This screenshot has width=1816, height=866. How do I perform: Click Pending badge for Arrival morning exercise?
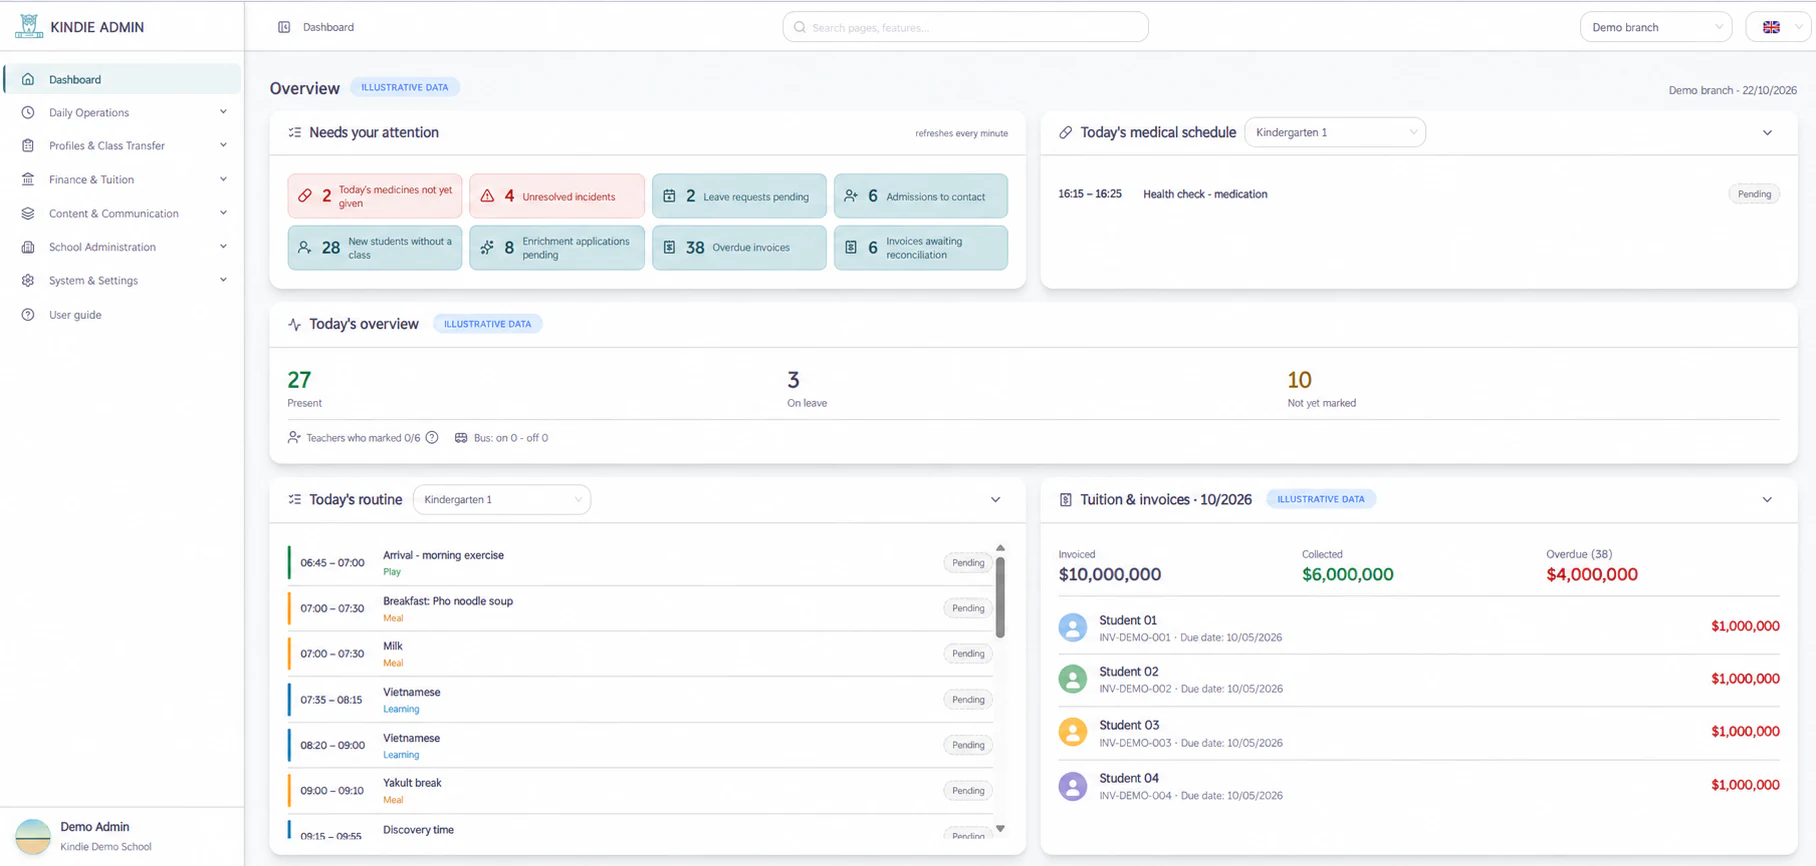click(968, 562)
